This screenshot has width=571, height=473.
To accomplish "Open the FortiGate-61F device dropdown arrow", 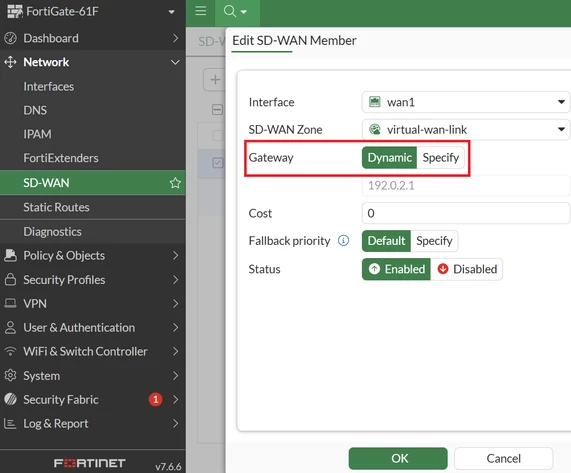I will tap(171, 12).
